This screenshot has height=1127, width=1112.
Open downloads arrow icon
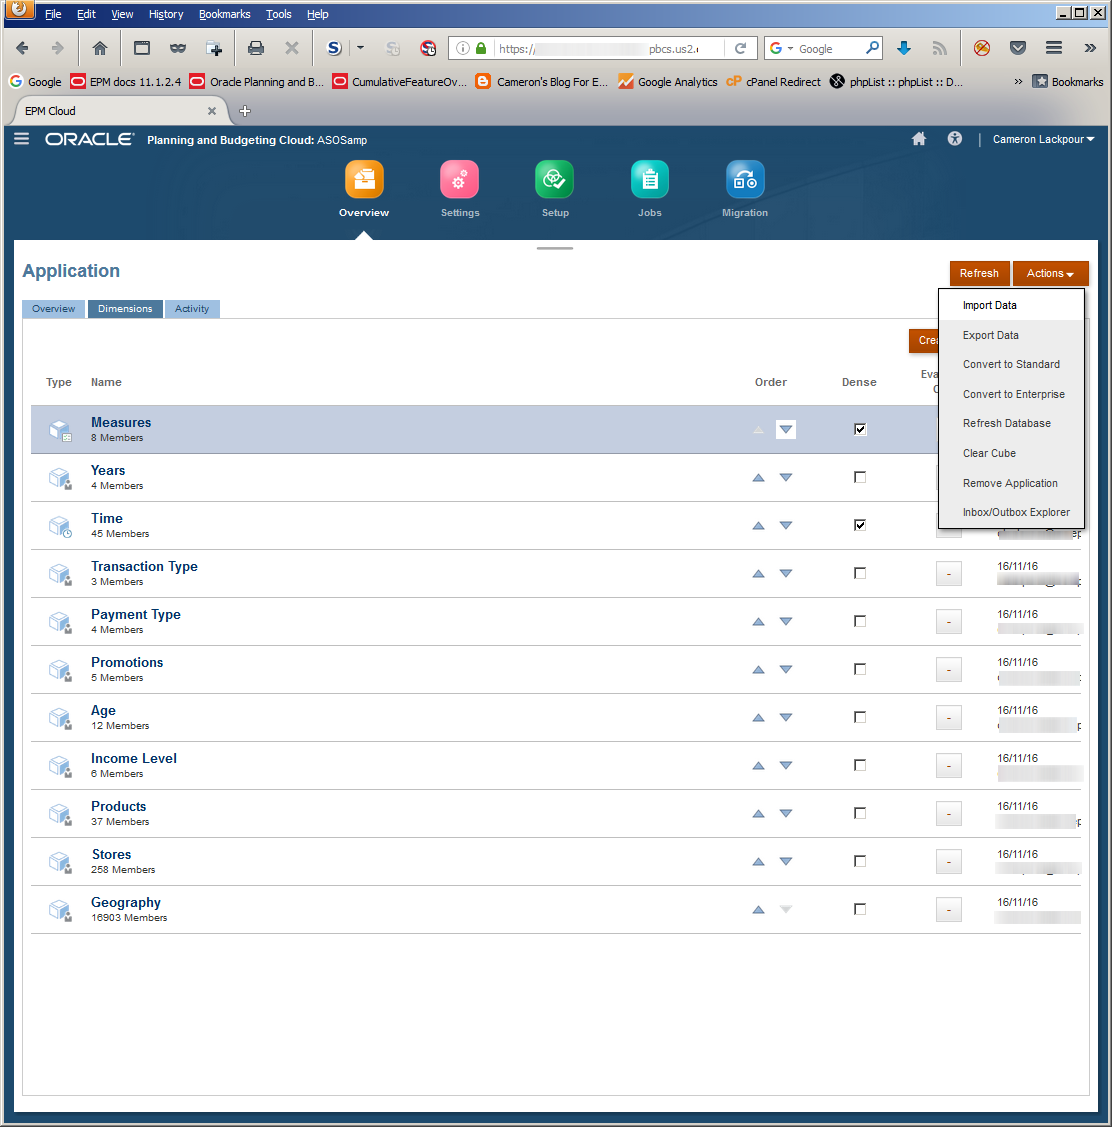click(904, 48)
